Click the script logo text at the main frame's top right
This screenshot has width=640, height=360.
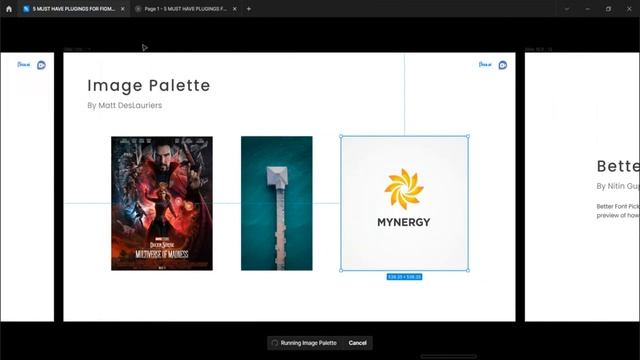pos(485,64)
